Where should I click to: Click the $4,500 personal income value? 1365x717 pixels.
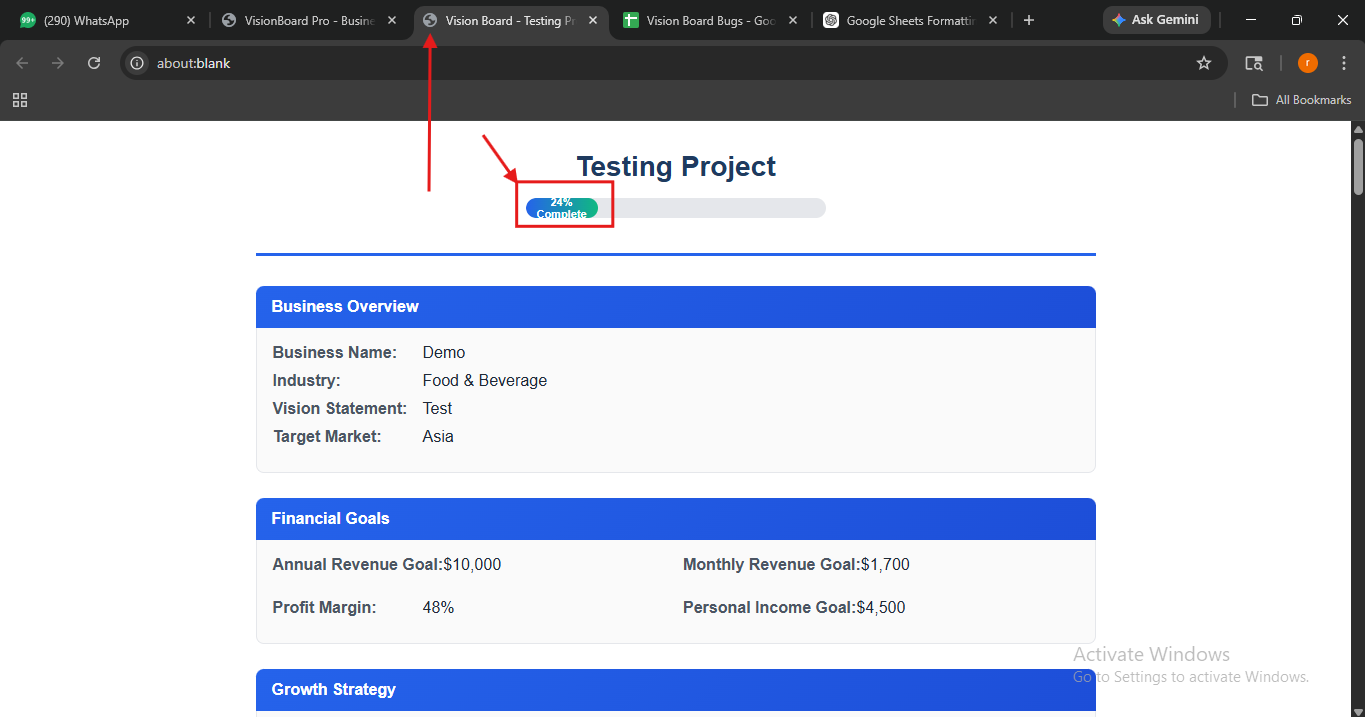pyautogui.click(x=881, y=607)
